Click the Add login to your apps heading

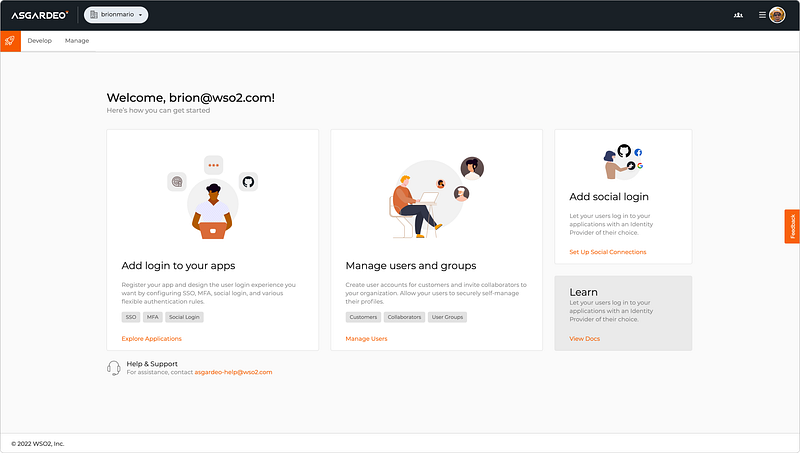click(179, 266)
